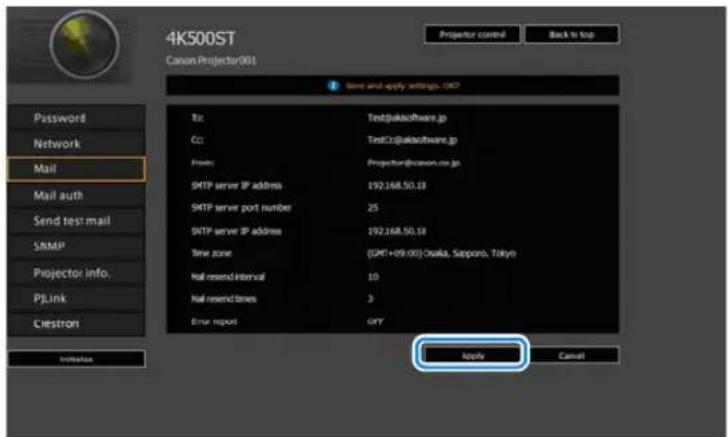Click SNTP server IP address value
Image resolution: width=728 pixels, height=437 pixels.
tap(396, 231)
